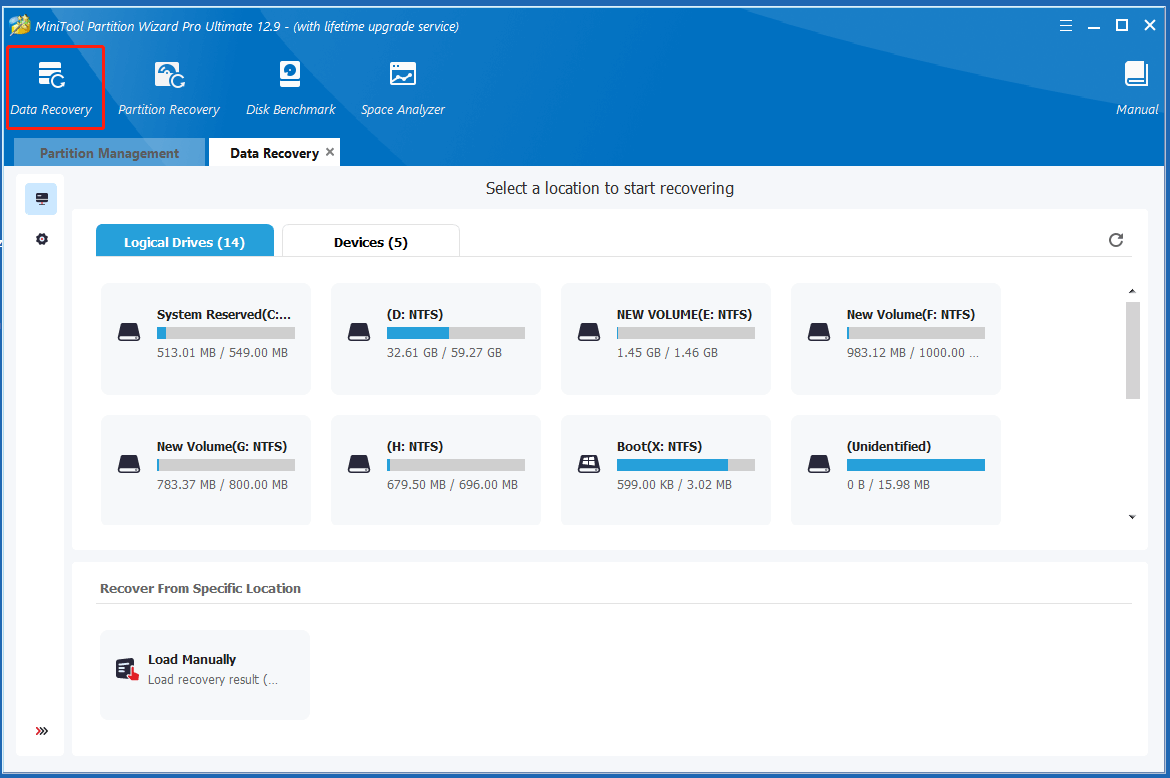Click the 0 B / 15.98 MB text
Image resolution: width=1170 pixels, height=778 pixels.
[888, 485]
